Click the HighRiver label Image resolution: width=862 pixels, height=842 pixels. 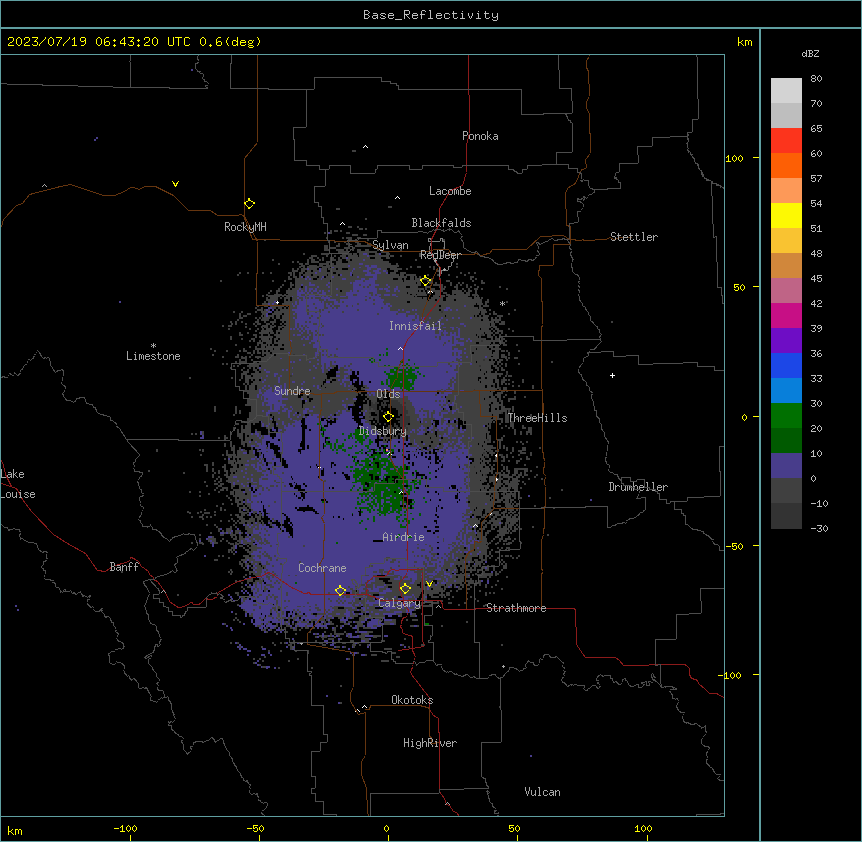point(430,743)
